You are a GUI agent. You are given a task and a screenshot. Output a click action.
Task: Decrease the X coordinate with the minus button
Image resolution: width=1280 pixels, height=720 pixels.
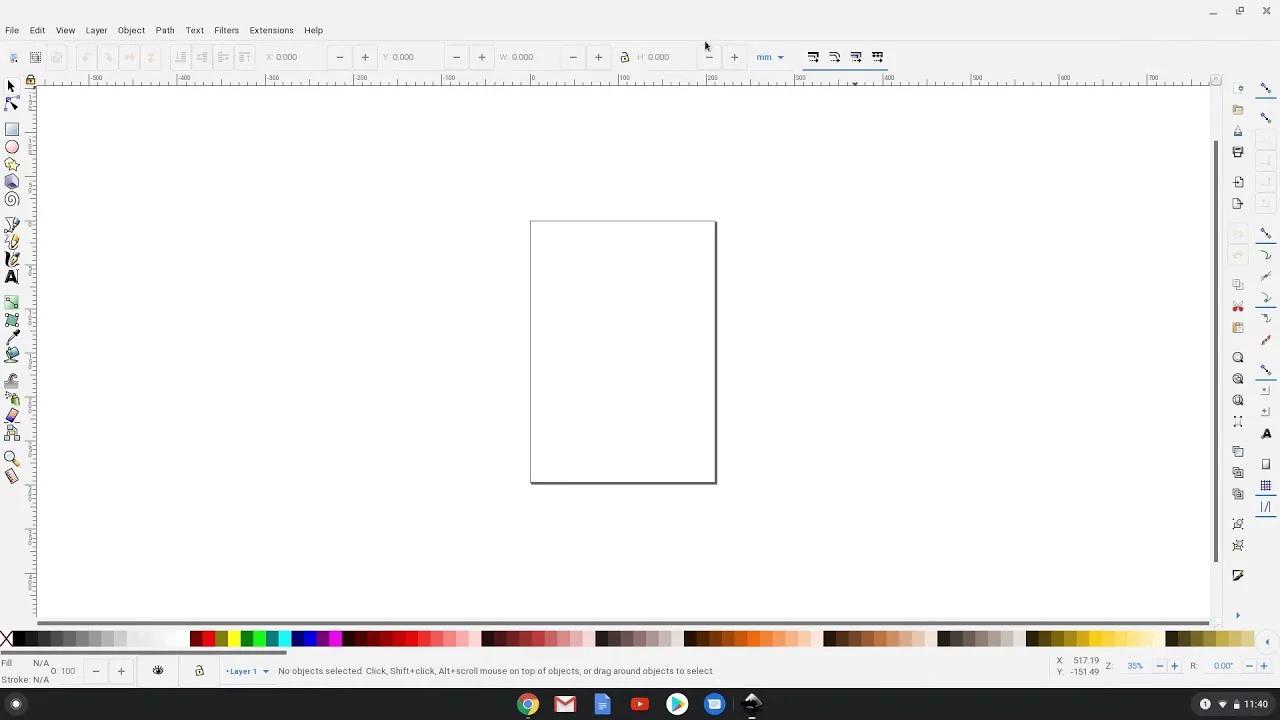point(340,57)
